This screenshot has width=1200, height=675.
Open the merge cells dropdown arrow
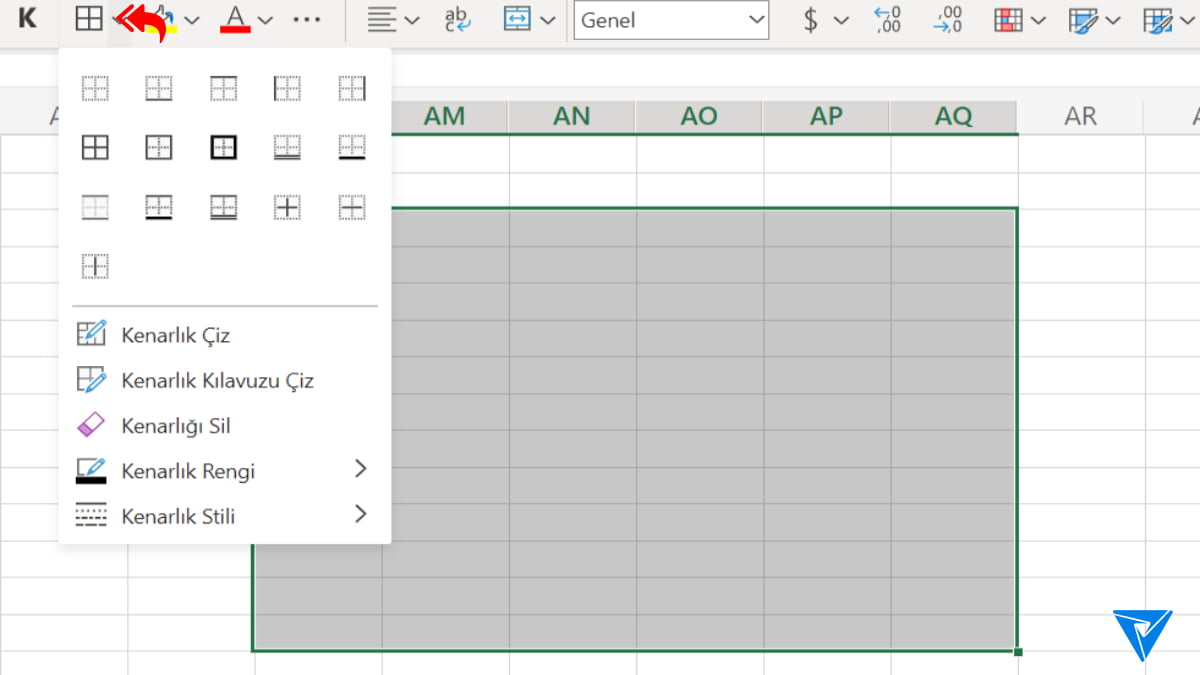(548, 20)
